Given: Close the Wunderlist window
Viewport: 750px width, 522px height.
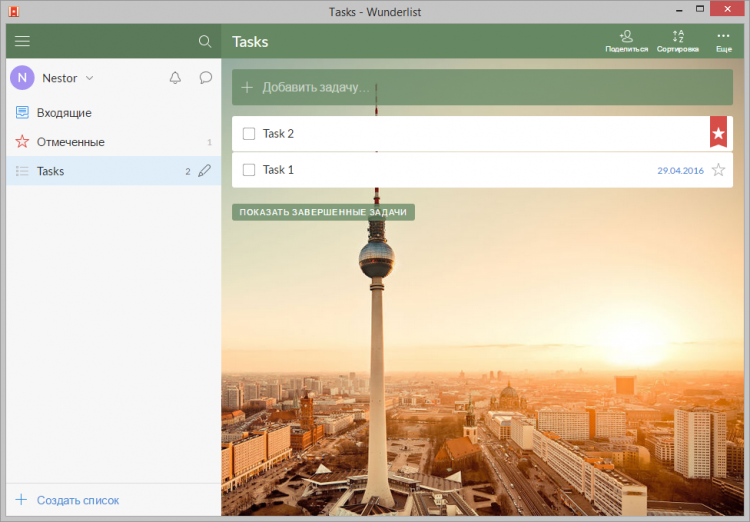Looking at the screenshot, I should tap(728, 9).
